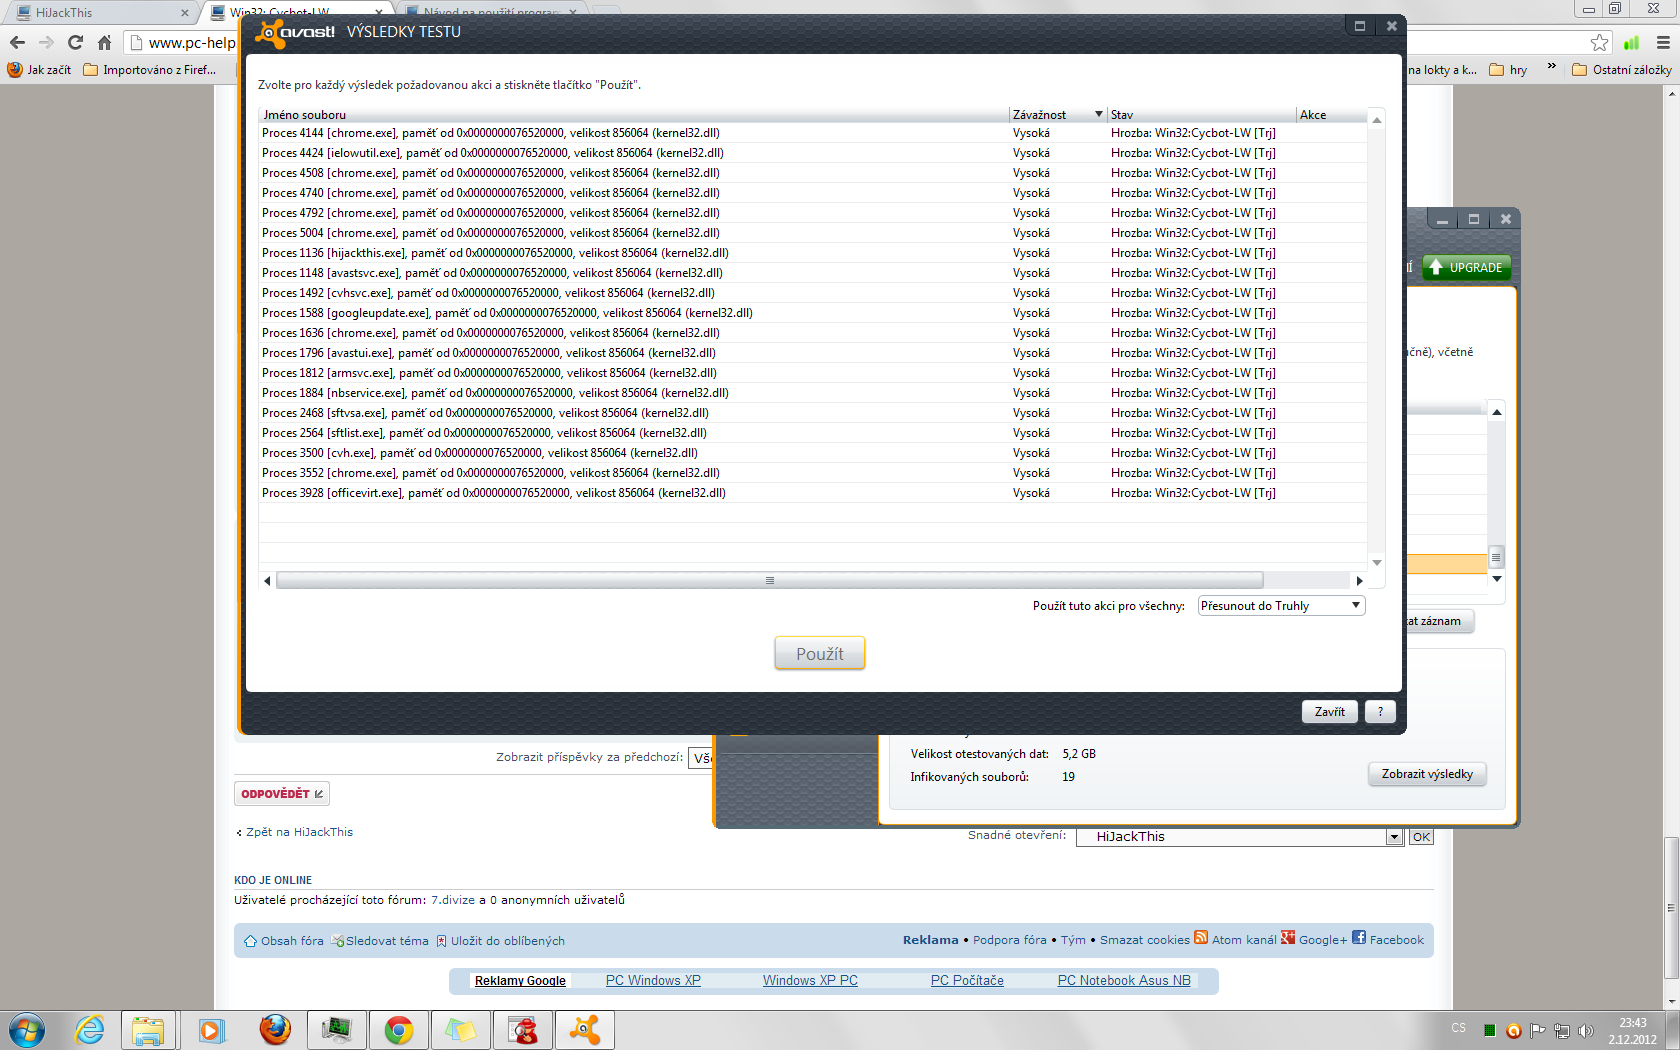
Task: Select row Proces 1588 [googleupdate.exe]
Action: 812,313
